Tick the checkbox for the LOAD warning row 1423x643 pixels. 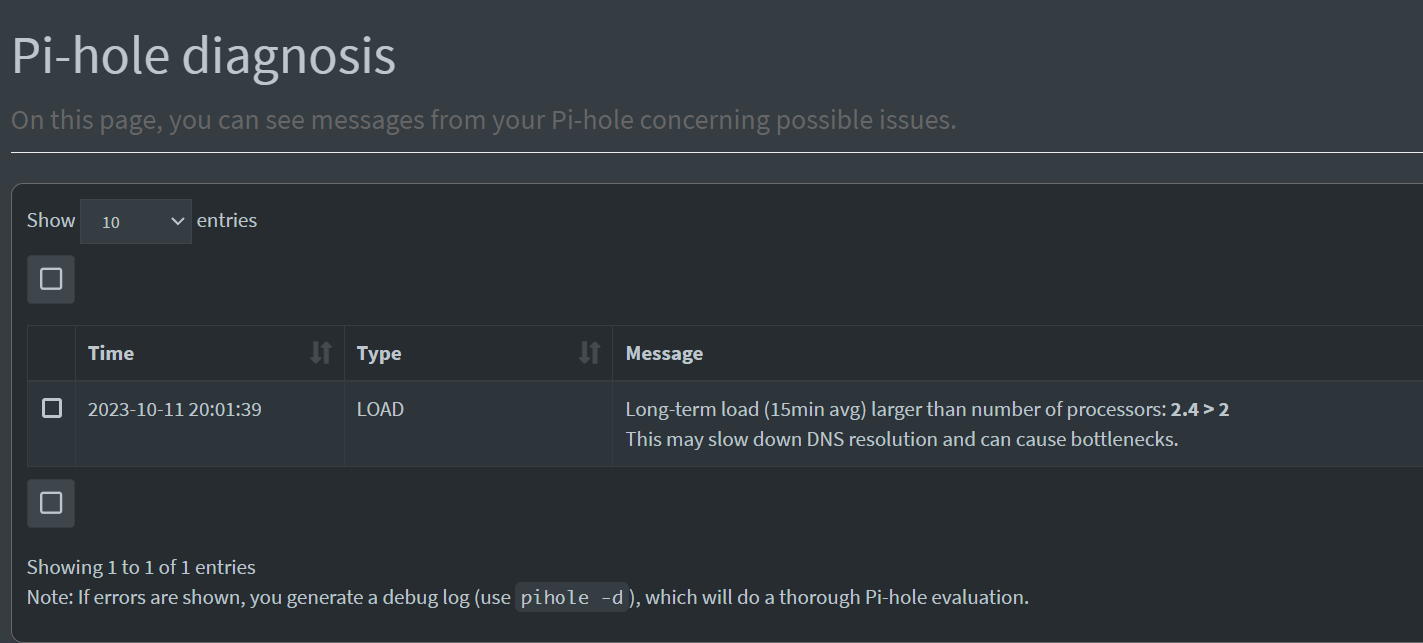point(50,408)
